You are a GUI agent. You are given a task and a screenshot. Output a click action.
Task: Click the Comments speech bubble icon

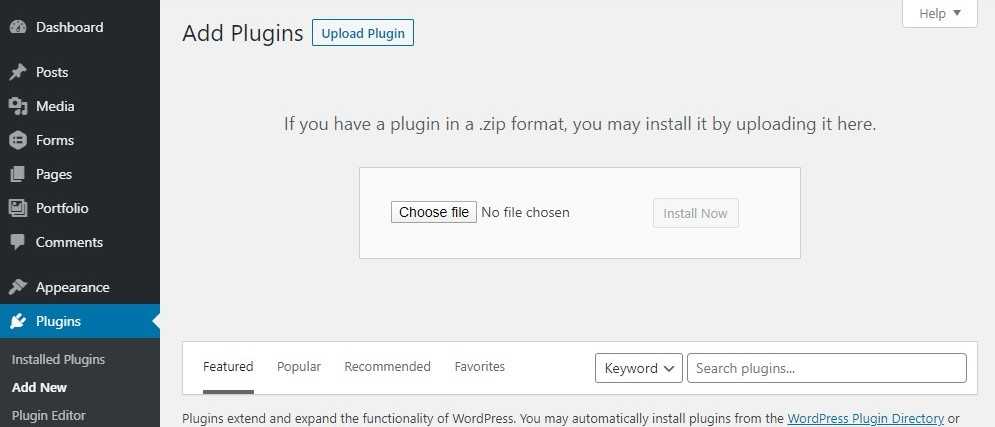tap(18, 242)
